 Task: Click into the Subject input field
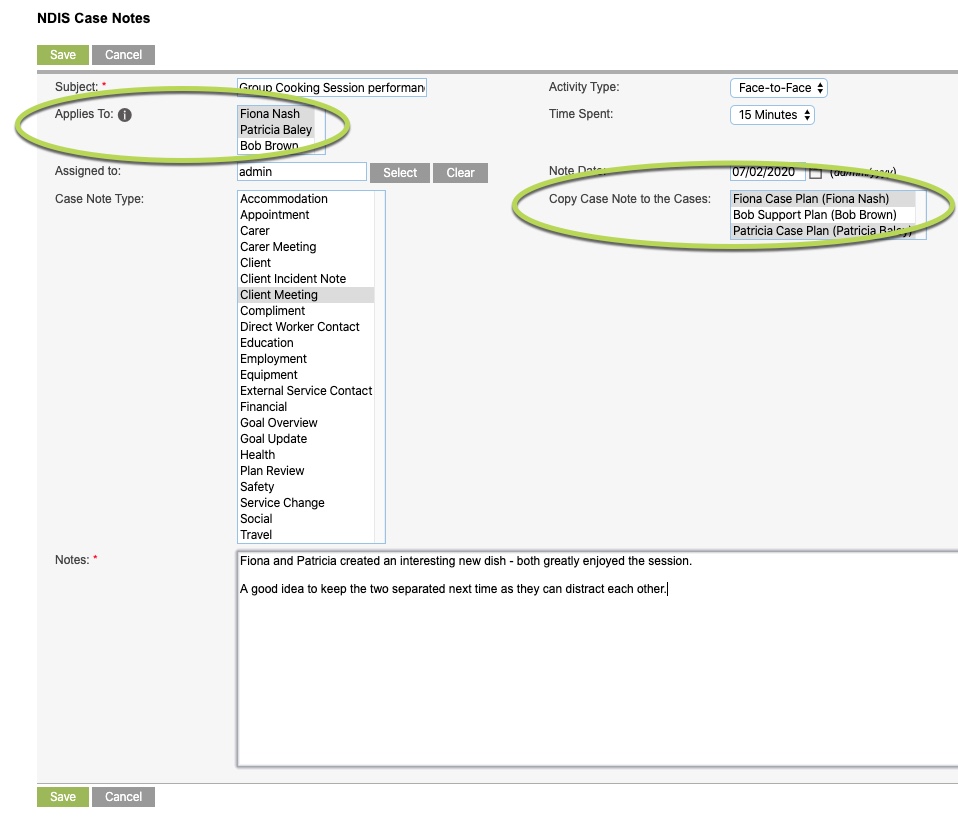point(332,87)
